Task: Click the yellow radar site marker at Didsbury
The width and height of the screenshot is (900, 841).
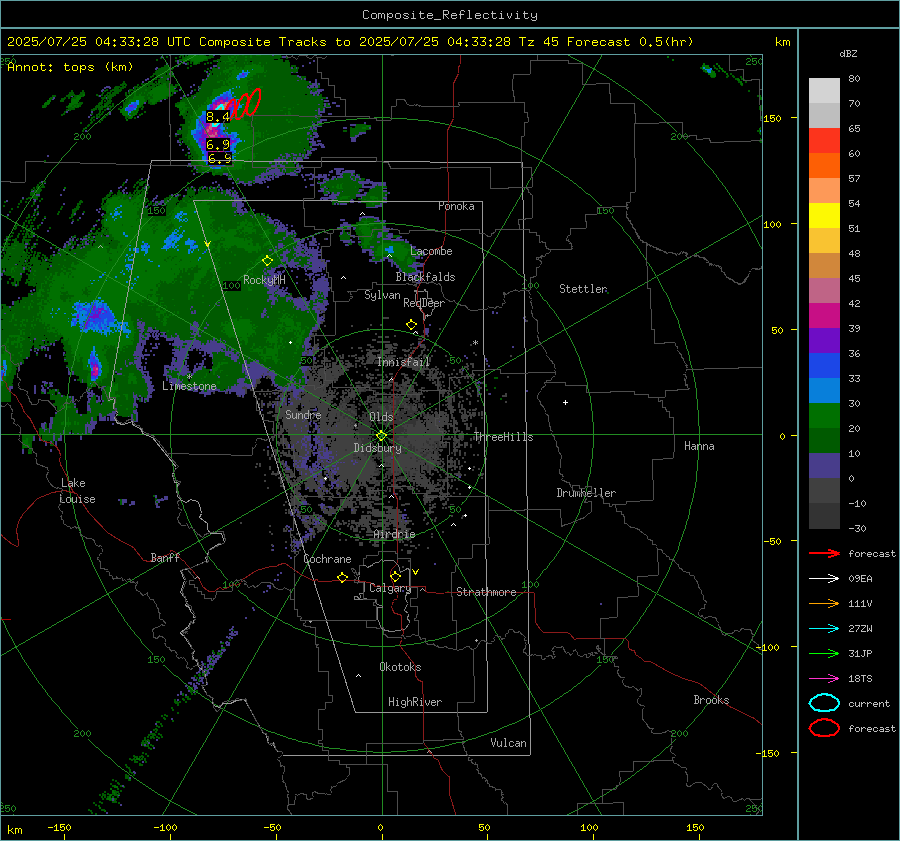Action: 381,436
